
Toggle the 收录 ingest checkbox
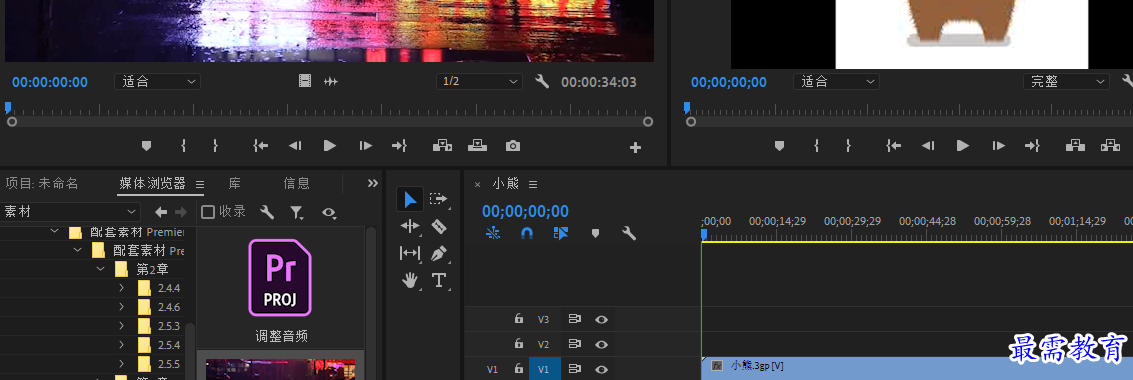coord(208,212)
